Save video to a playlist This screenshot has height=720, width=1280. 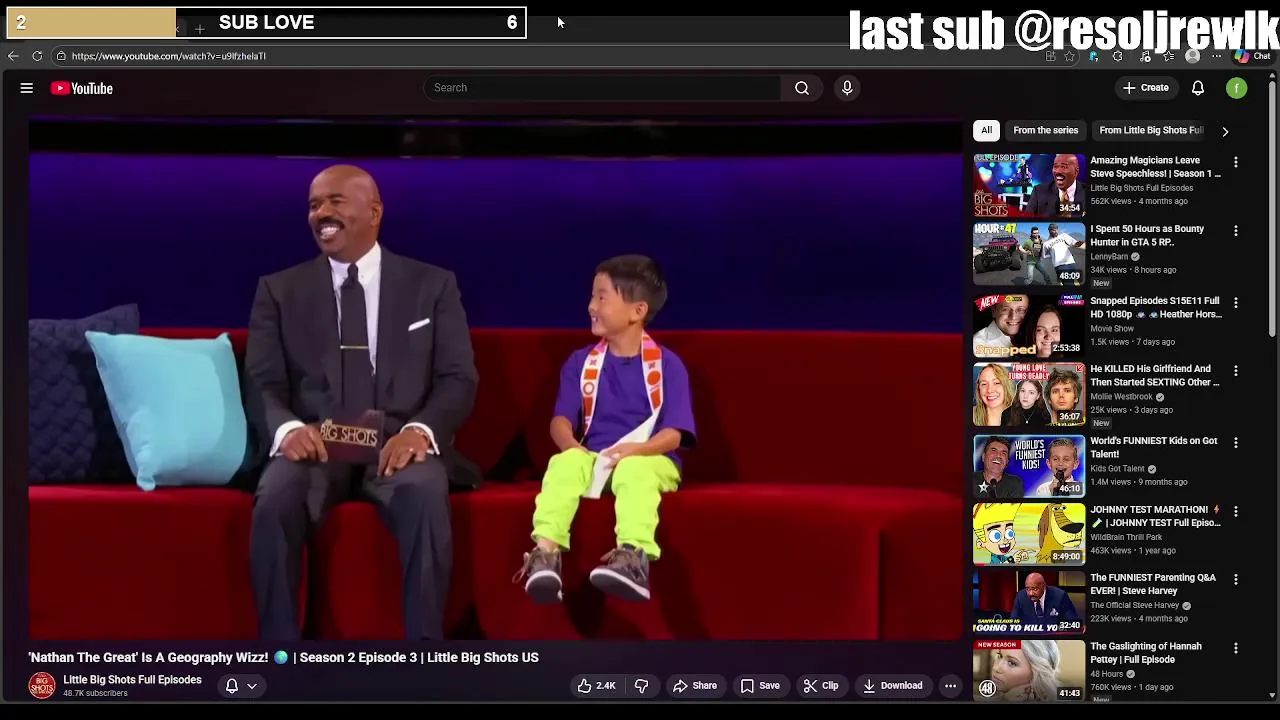(x=760, y=686)
